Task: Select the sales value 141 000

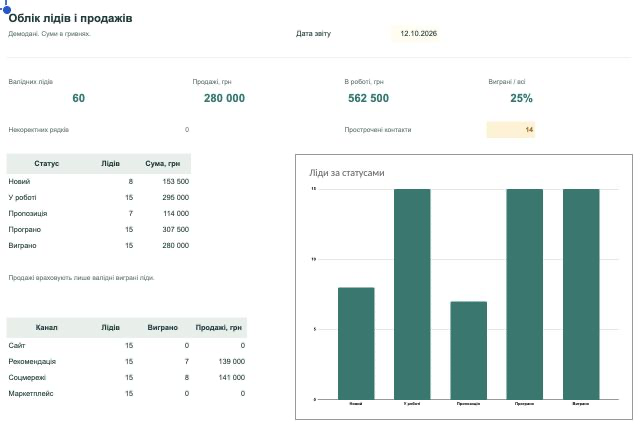Action: 232,378
